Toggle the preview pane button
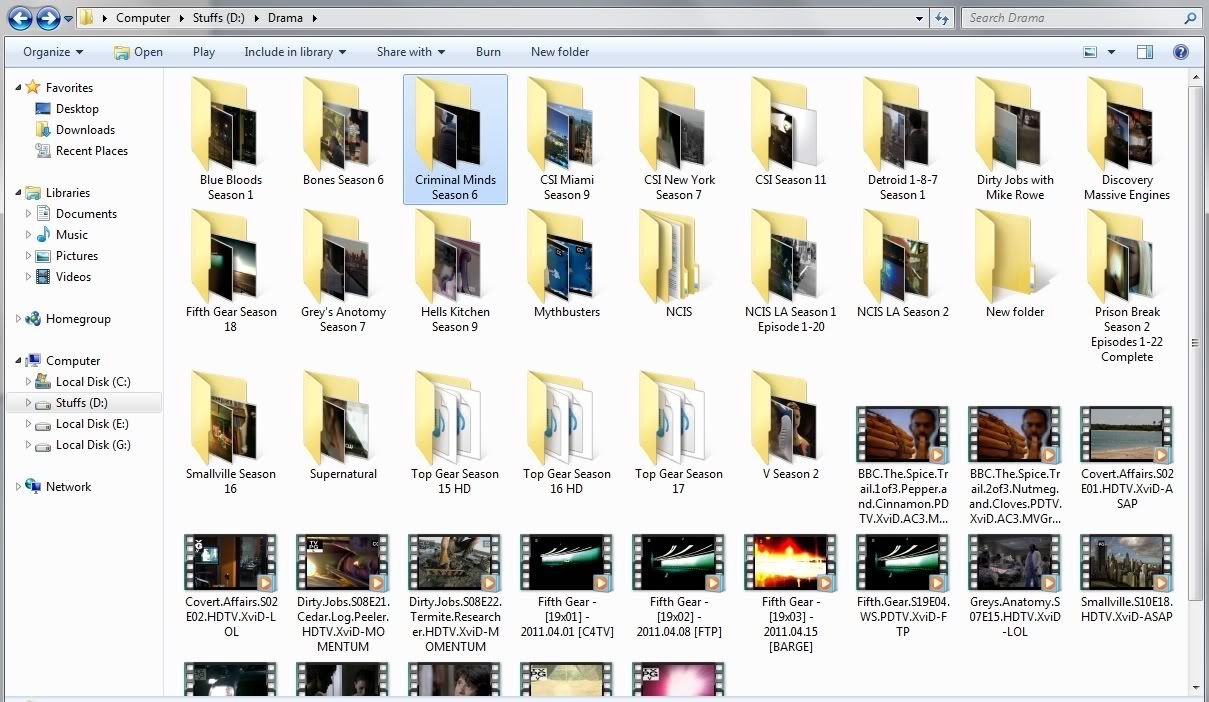 (x=1145, y=52)
